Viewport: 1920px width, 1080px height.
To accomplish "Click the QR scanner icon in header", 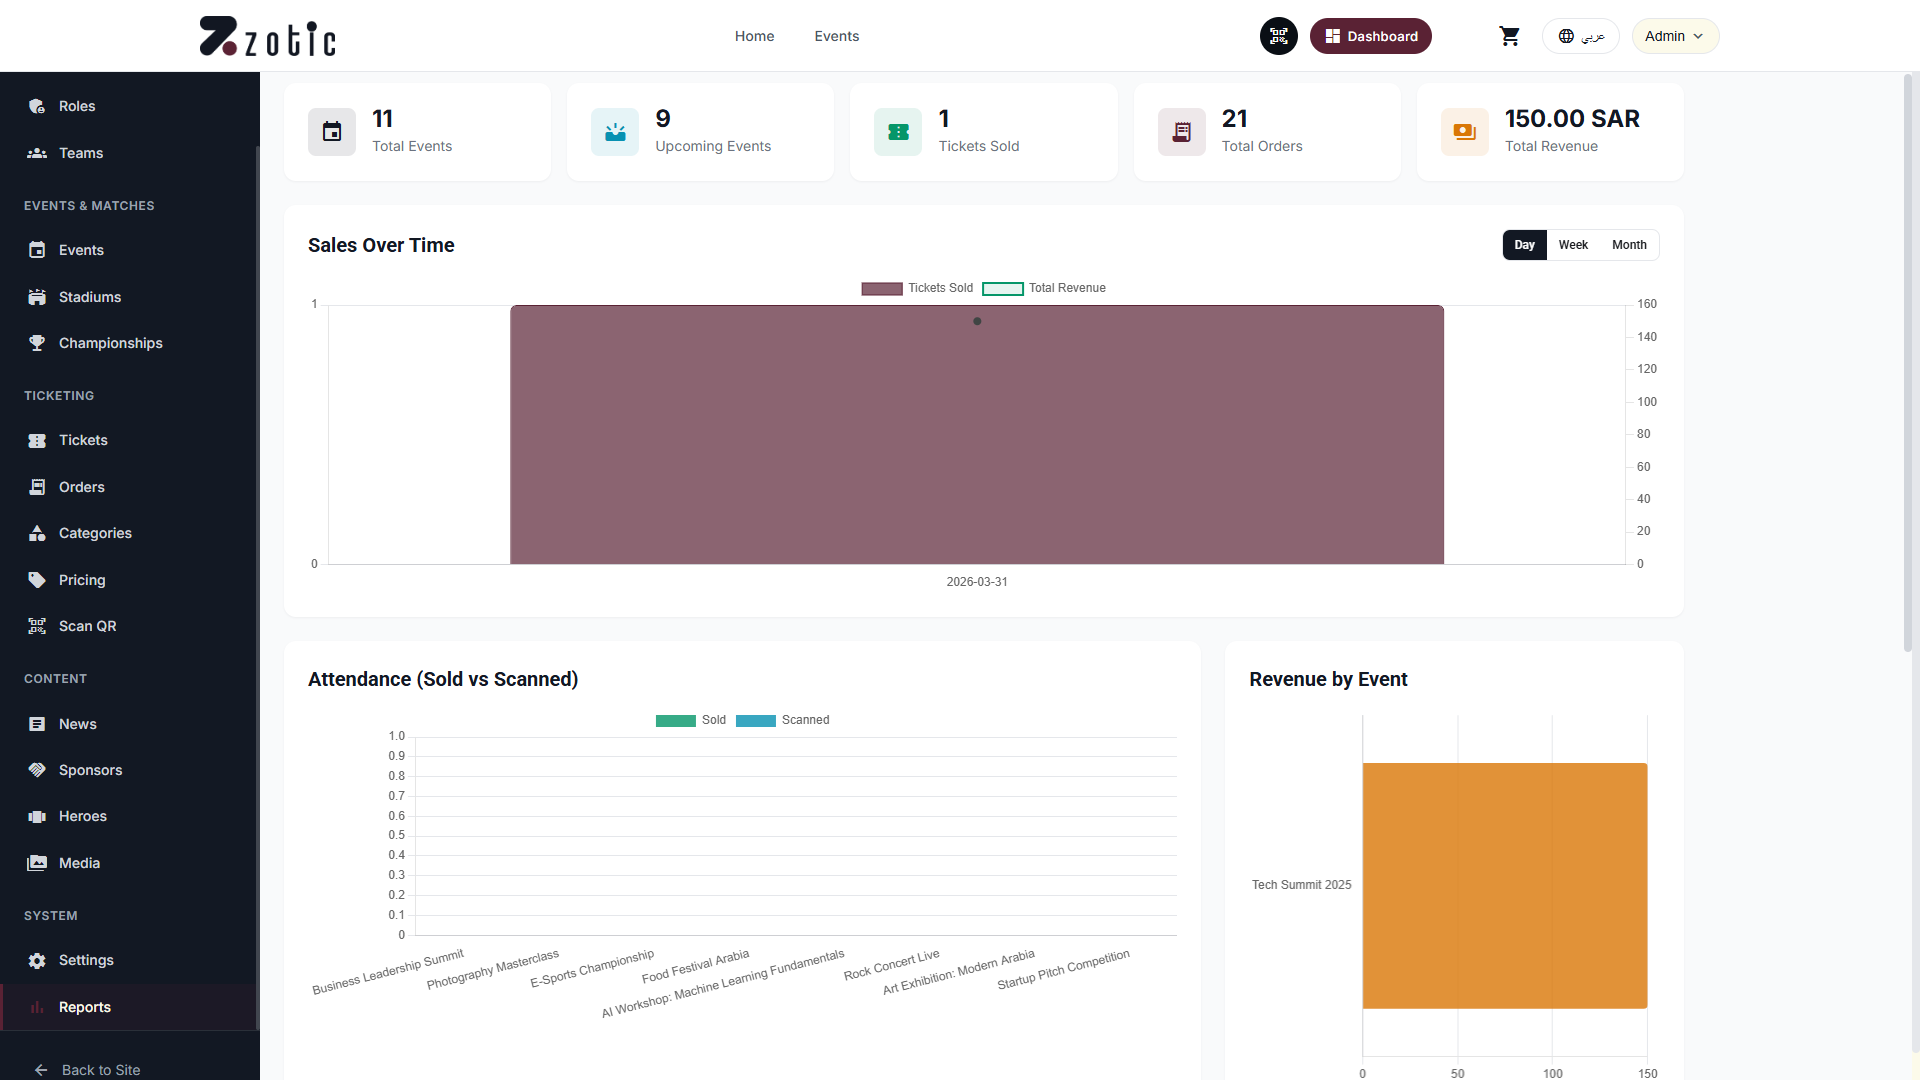I will tap(1278, 36).
